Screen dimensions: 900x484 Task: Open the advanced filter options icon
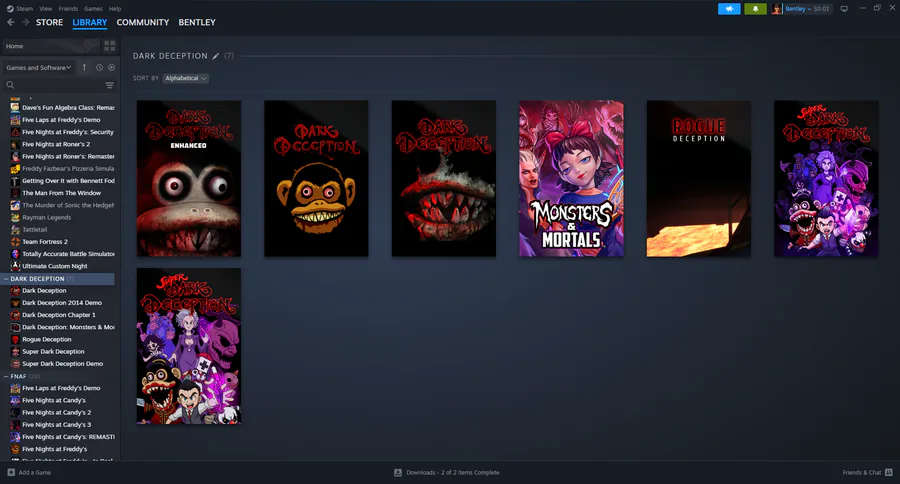pos(110,85)
